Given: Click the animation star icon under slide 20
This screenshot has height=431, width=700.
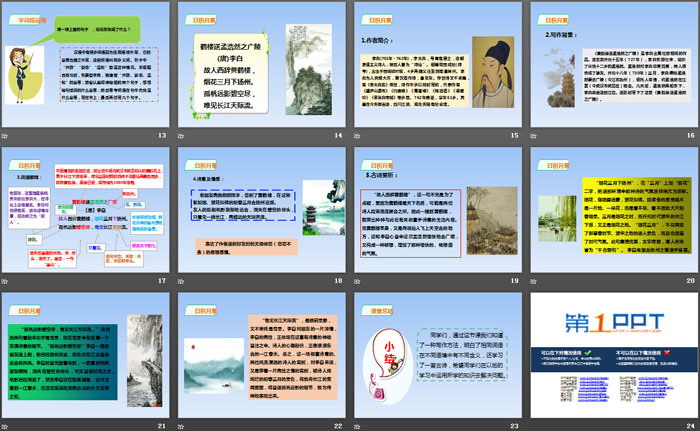Looking at the screenshot, I should 533,281.
